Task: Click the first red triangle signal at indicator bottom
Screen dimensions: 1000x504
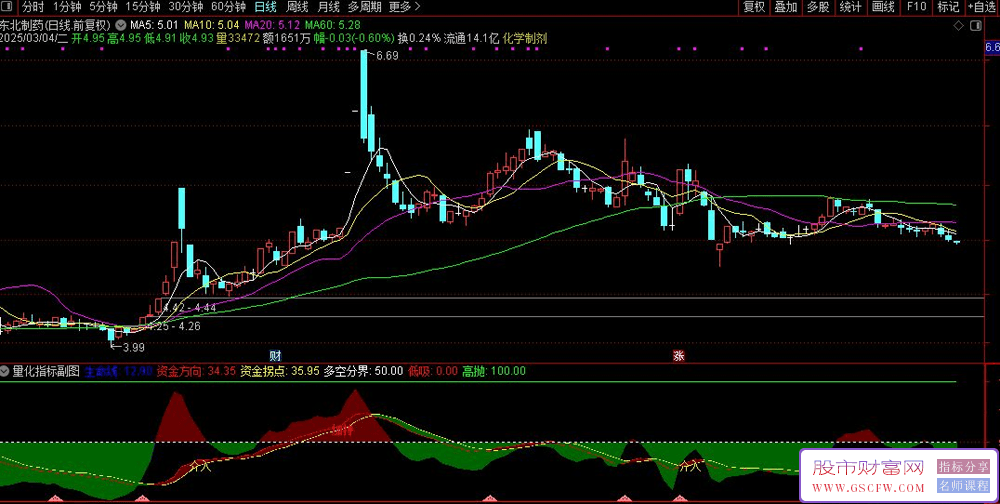Action: [x=54, y=498]
